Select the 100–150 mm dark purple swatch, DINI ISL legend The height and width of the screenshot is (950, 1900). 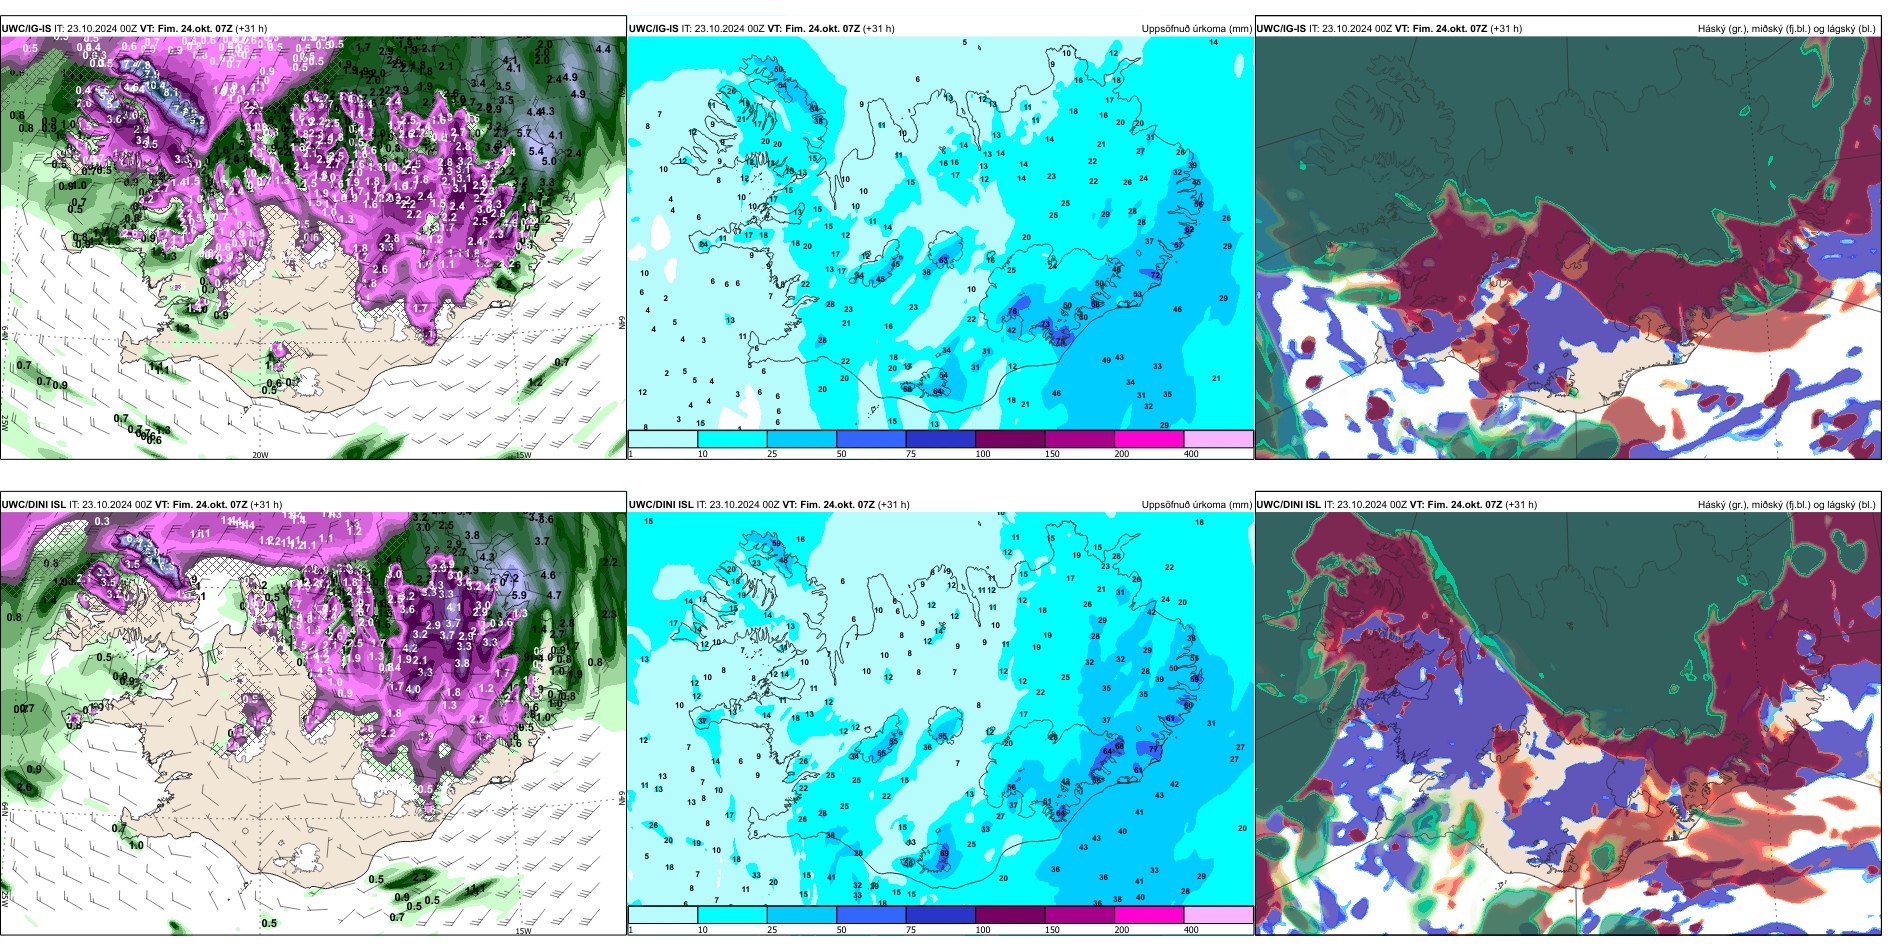pos(1010,915)
